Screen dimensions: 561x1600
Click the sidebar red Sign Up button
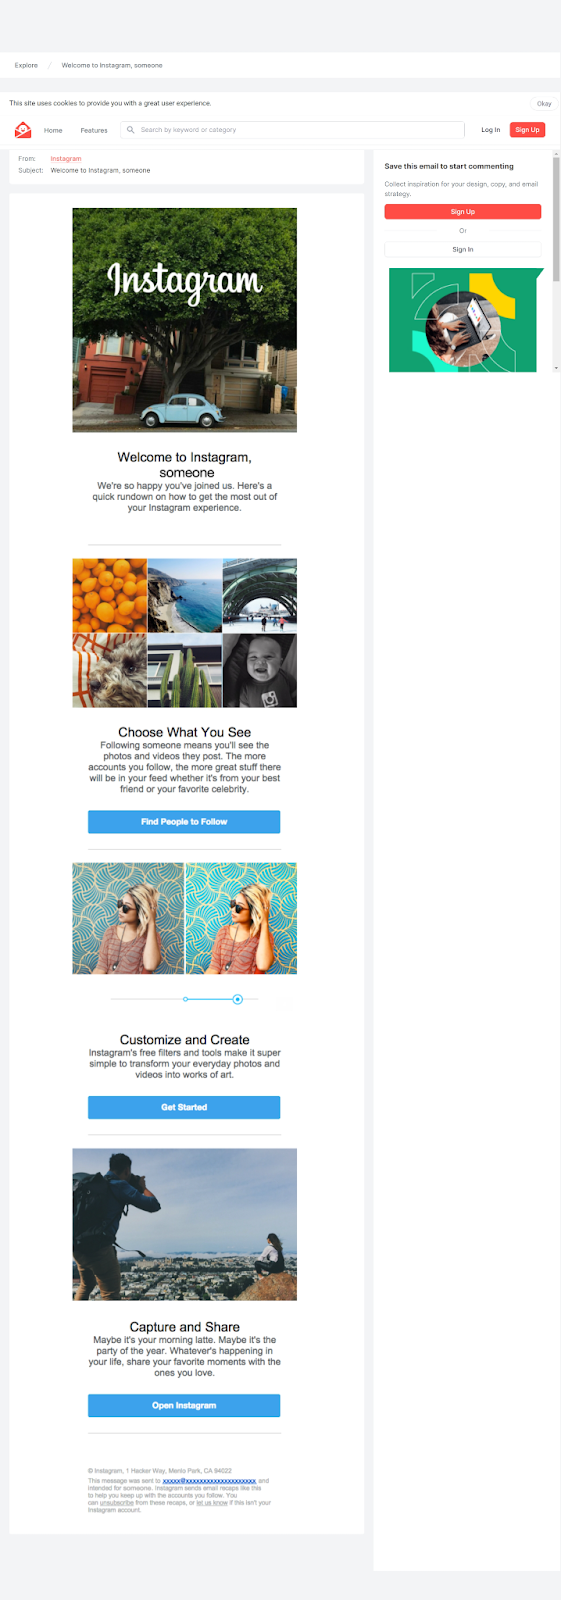click(x=463, y=212)
